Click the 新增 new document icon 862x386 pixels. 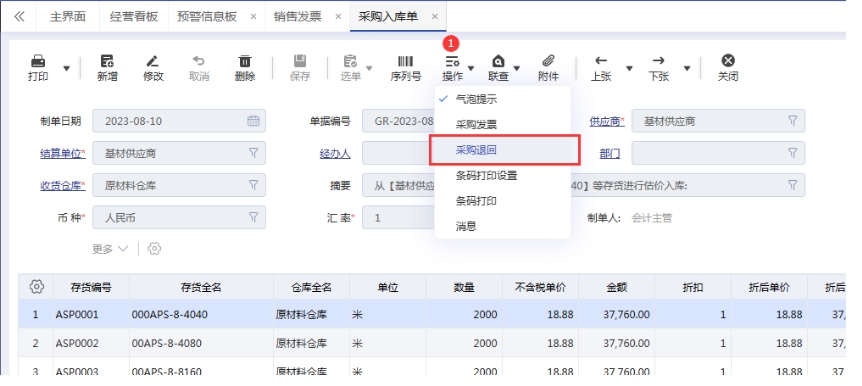click(x=107, y=61)
